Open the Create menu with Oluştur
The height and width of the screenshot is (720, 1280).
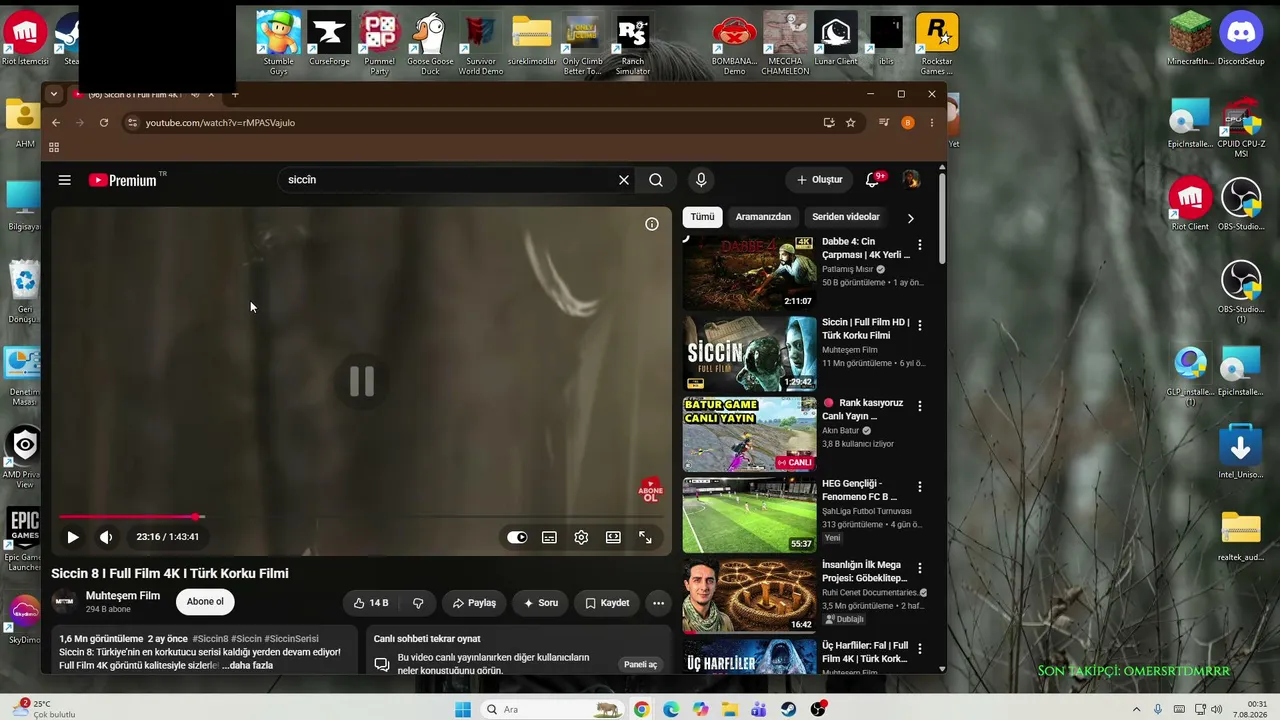(820, 180)
